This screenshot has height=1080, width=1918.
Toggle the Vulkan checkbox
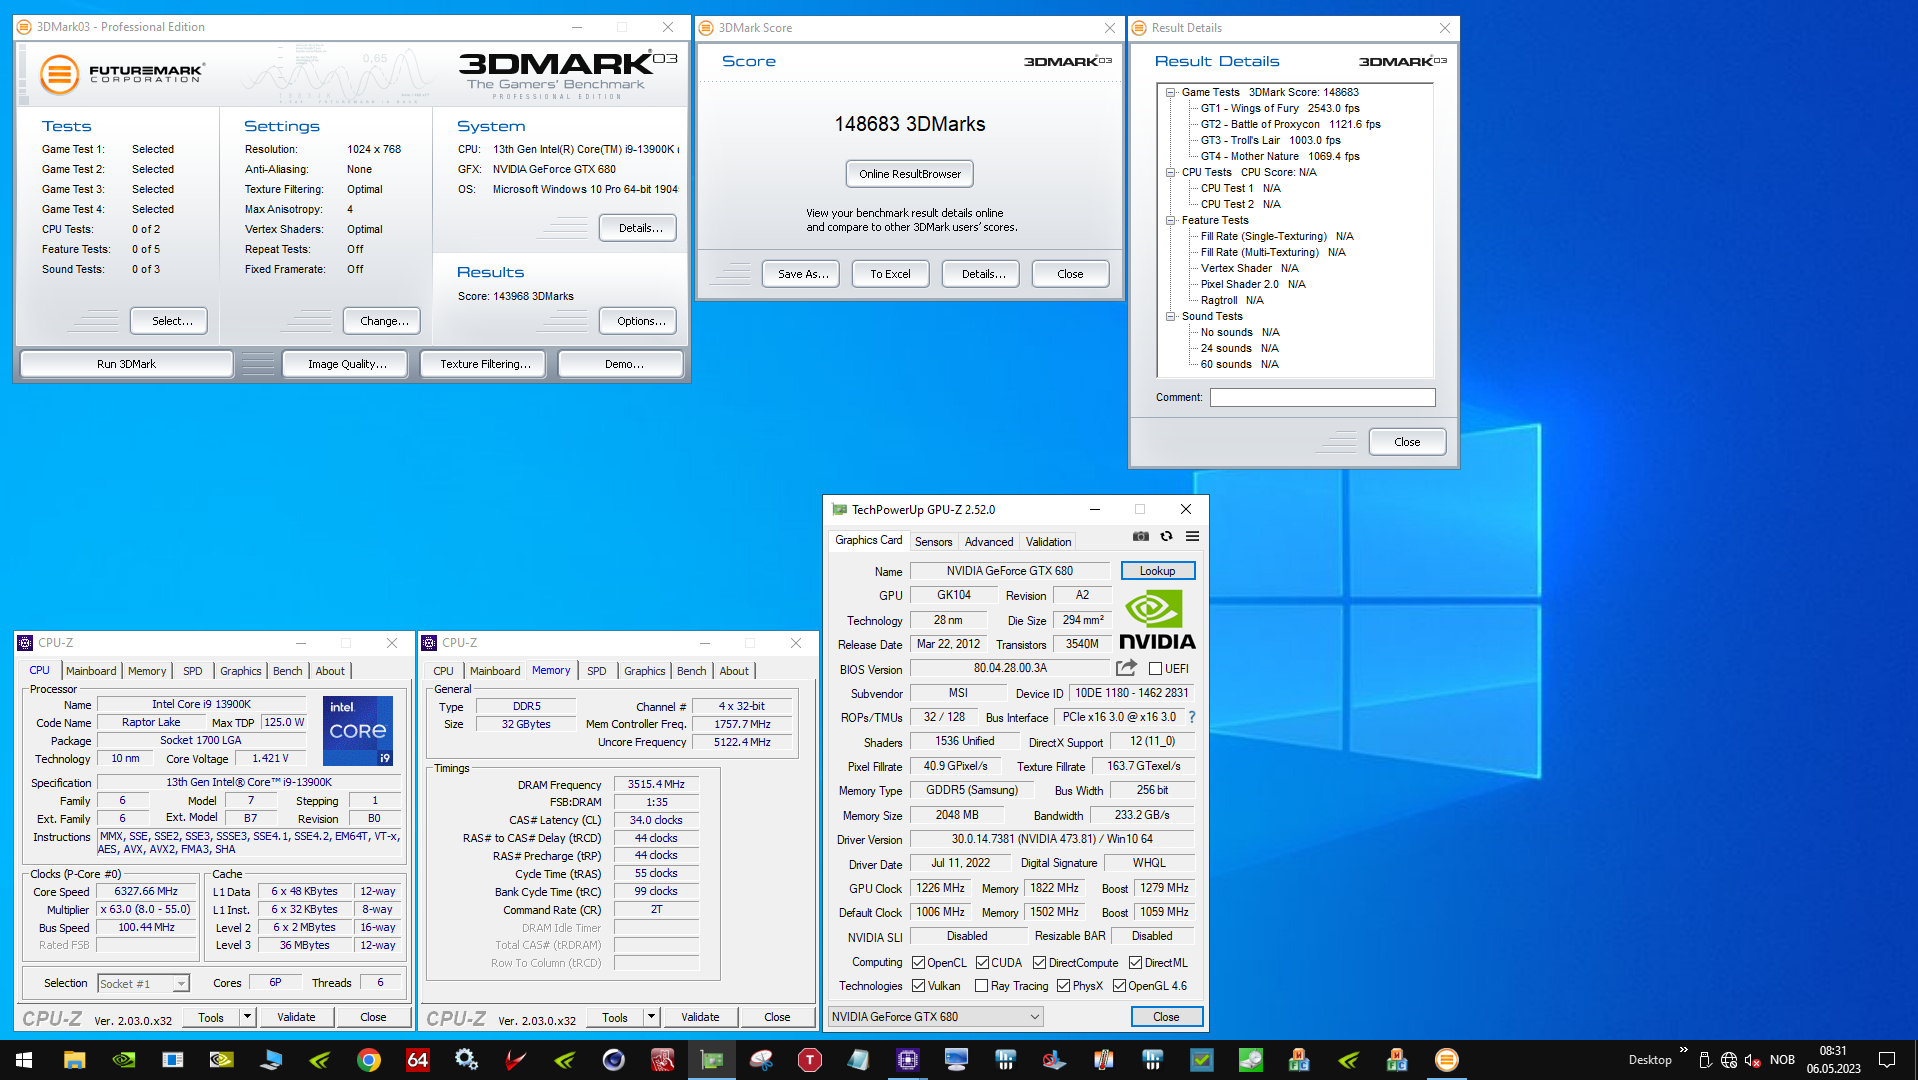[918, 986]
